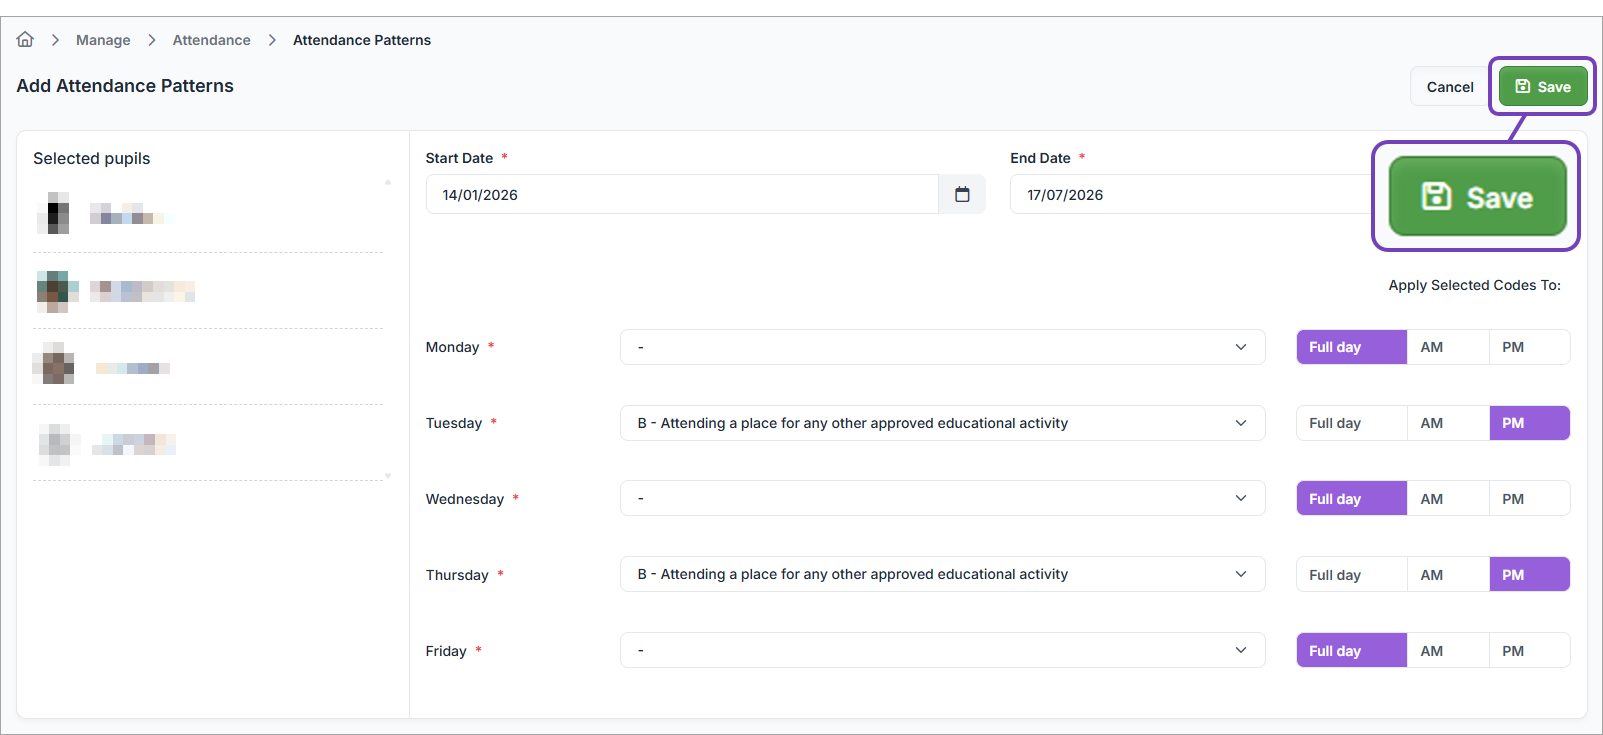
Task: Go to Manage in breadcrumb
Action: [103, 40]
